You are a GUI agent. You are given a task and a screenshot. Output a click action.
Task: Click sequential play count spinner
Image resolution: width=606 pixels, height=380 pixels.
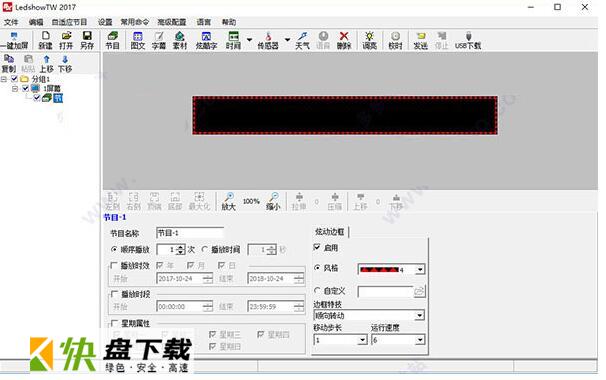pos(180,250)
